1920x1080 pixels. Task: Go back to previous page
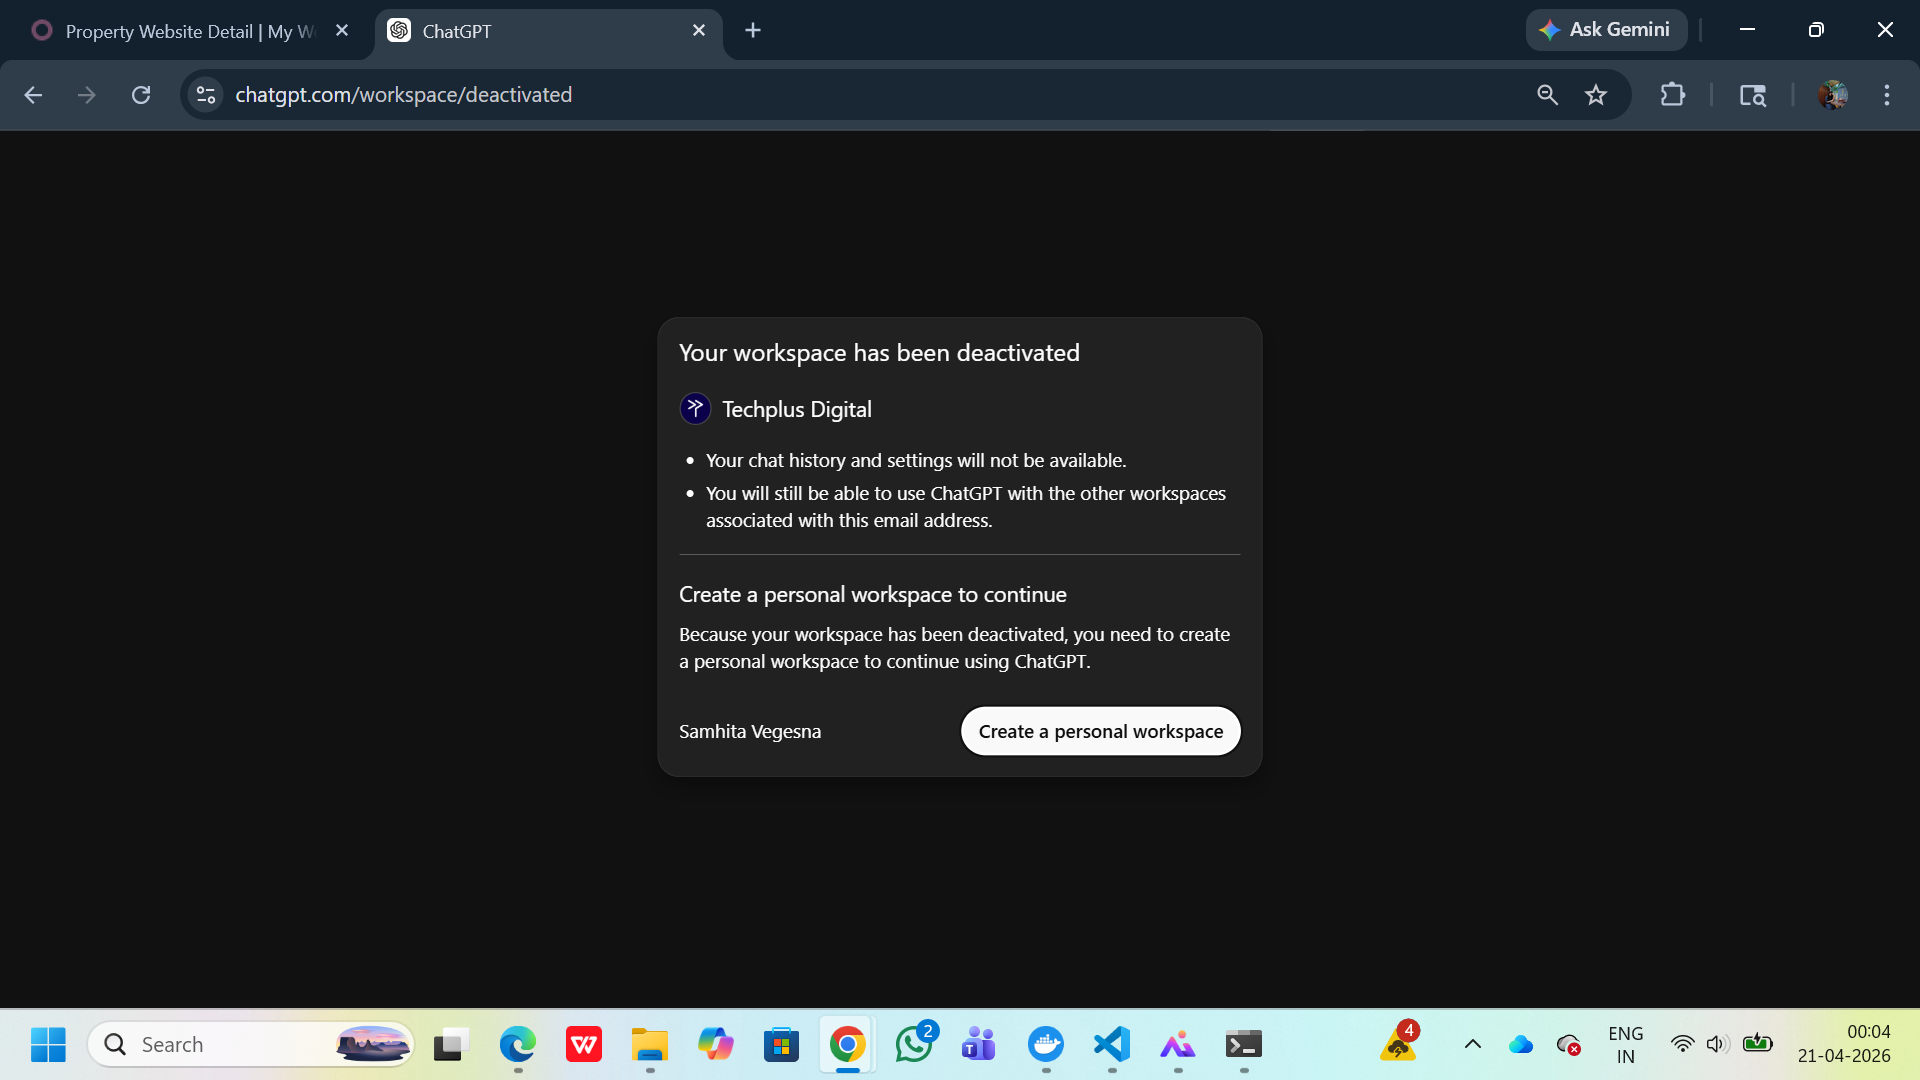click(x=33, y=95)
